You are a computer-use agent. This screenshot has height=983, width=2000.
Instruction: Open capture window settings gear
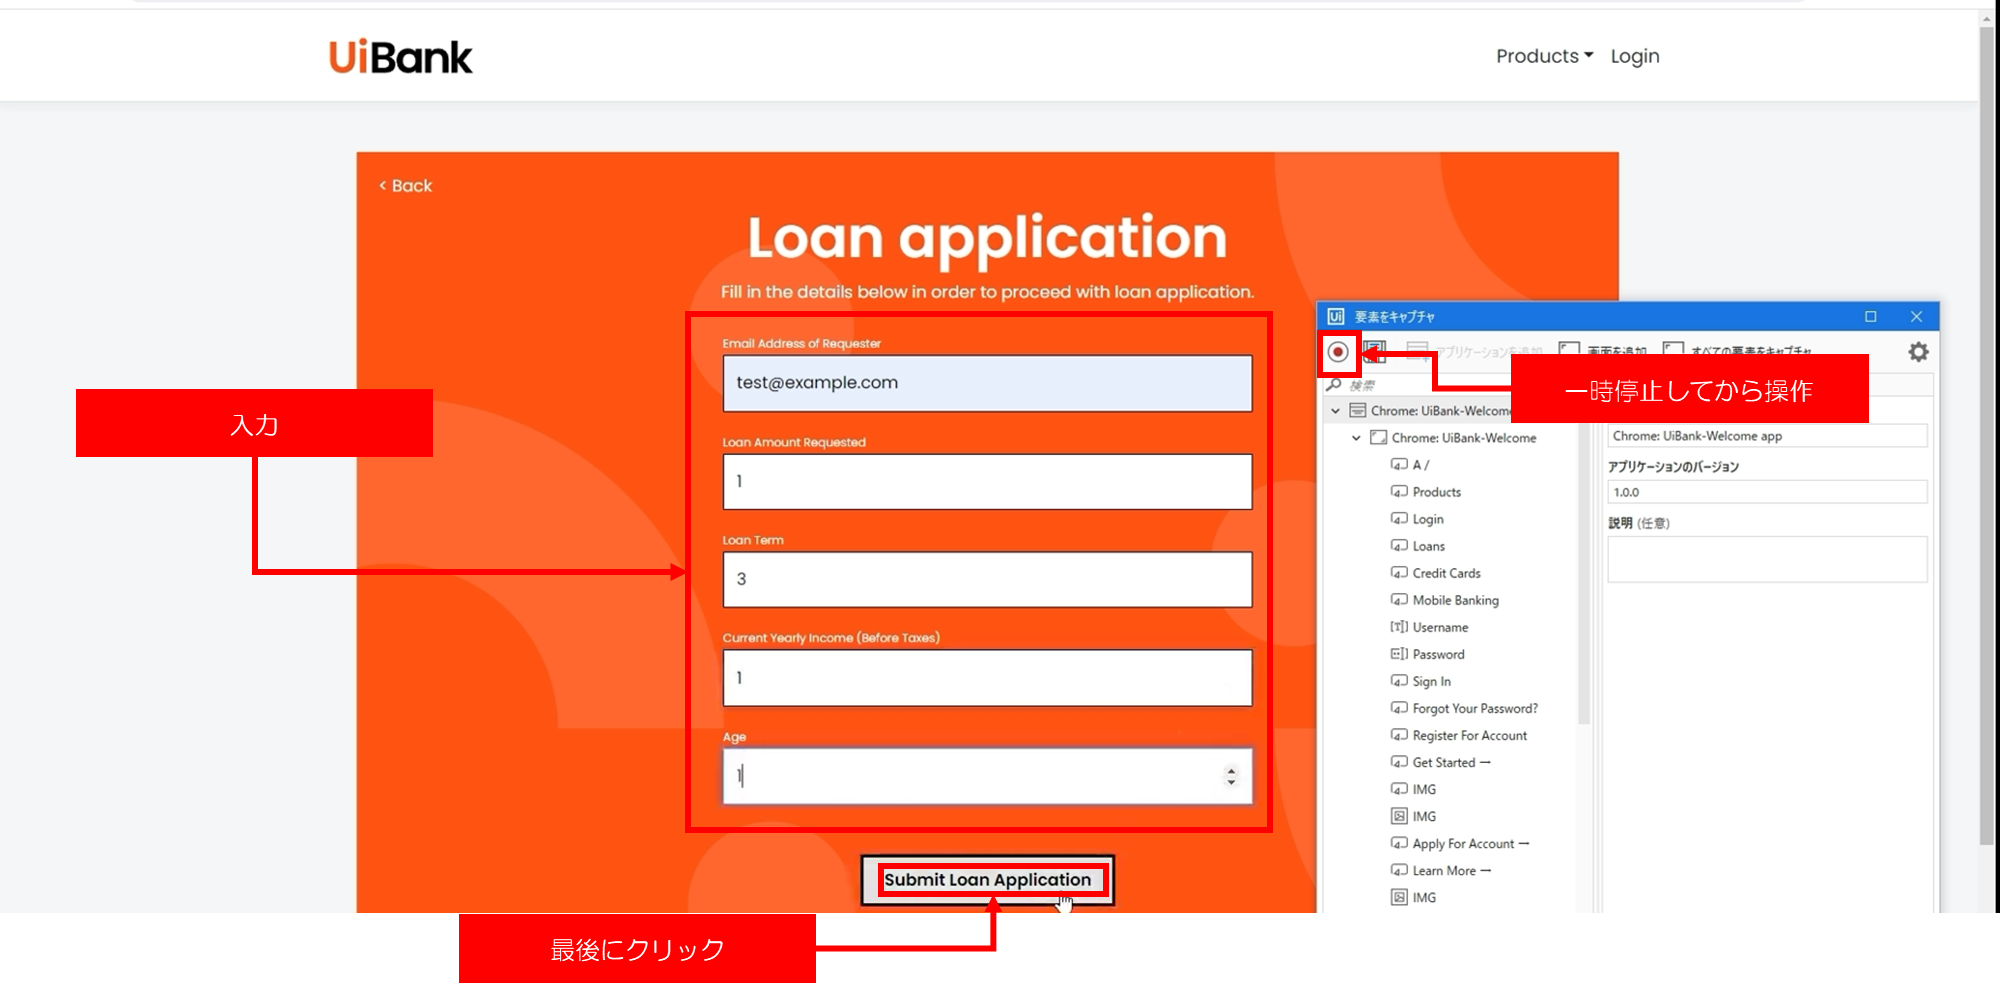coord(1918,352)
